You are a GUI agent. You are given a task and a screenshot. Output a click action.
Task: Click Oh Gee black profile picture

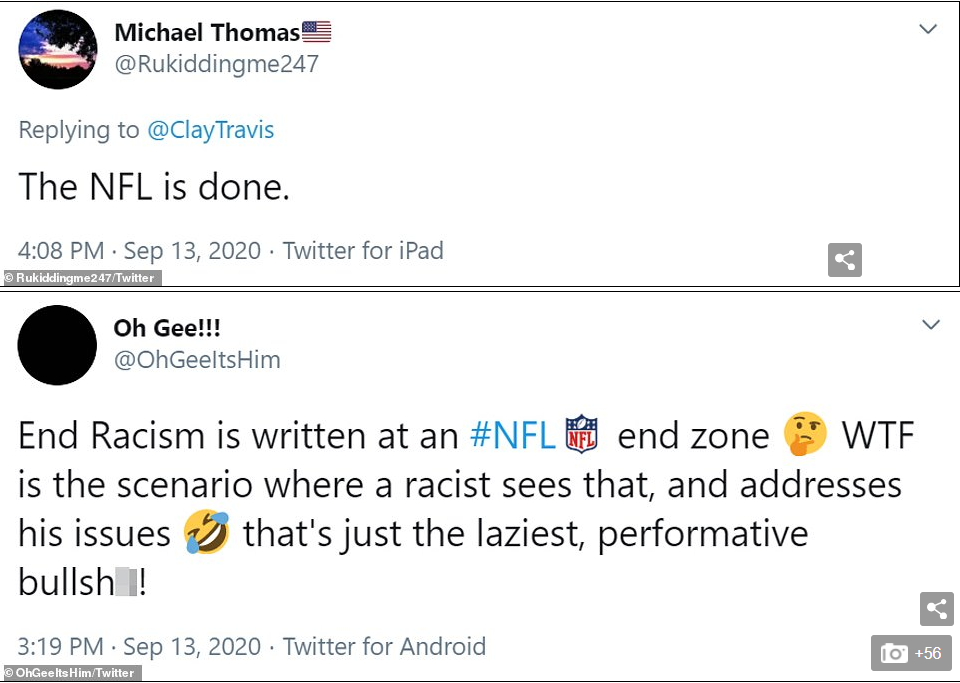pyautogui.click(x=58, y=345)
